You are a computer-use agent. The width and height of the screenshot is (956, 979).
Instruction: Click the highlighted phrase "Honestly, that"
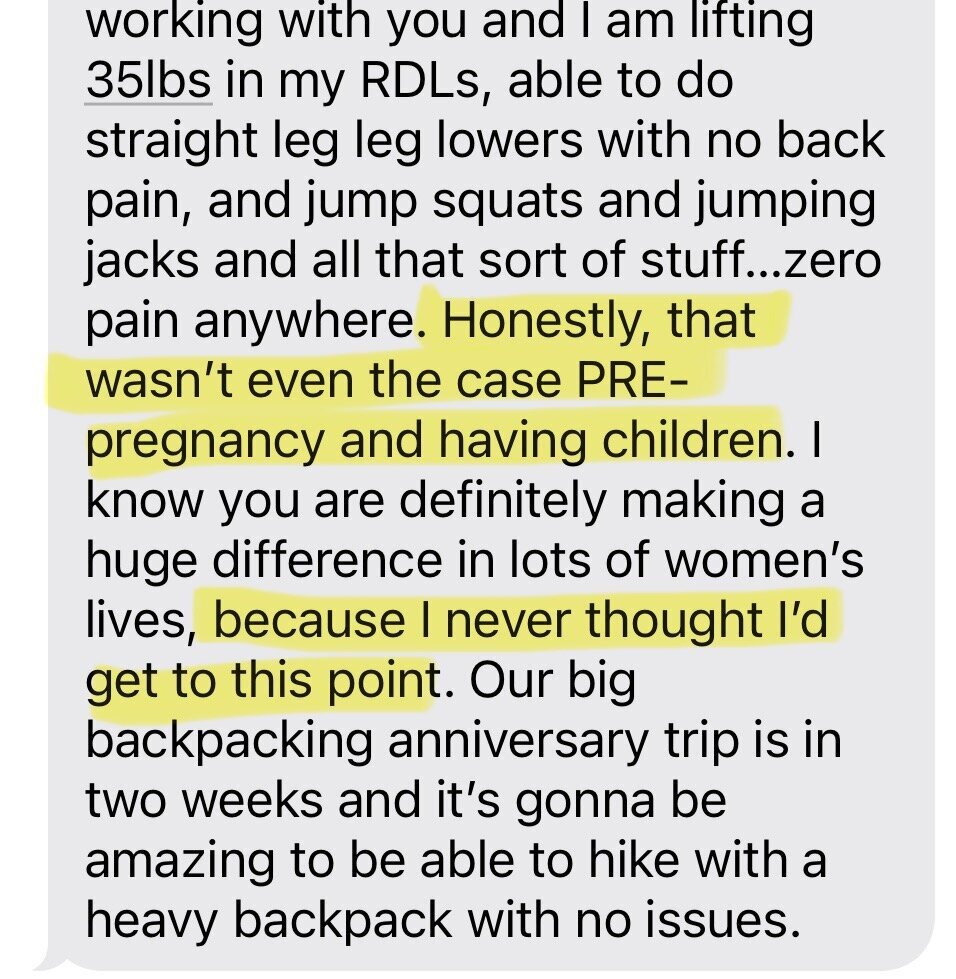coord(600,323)
